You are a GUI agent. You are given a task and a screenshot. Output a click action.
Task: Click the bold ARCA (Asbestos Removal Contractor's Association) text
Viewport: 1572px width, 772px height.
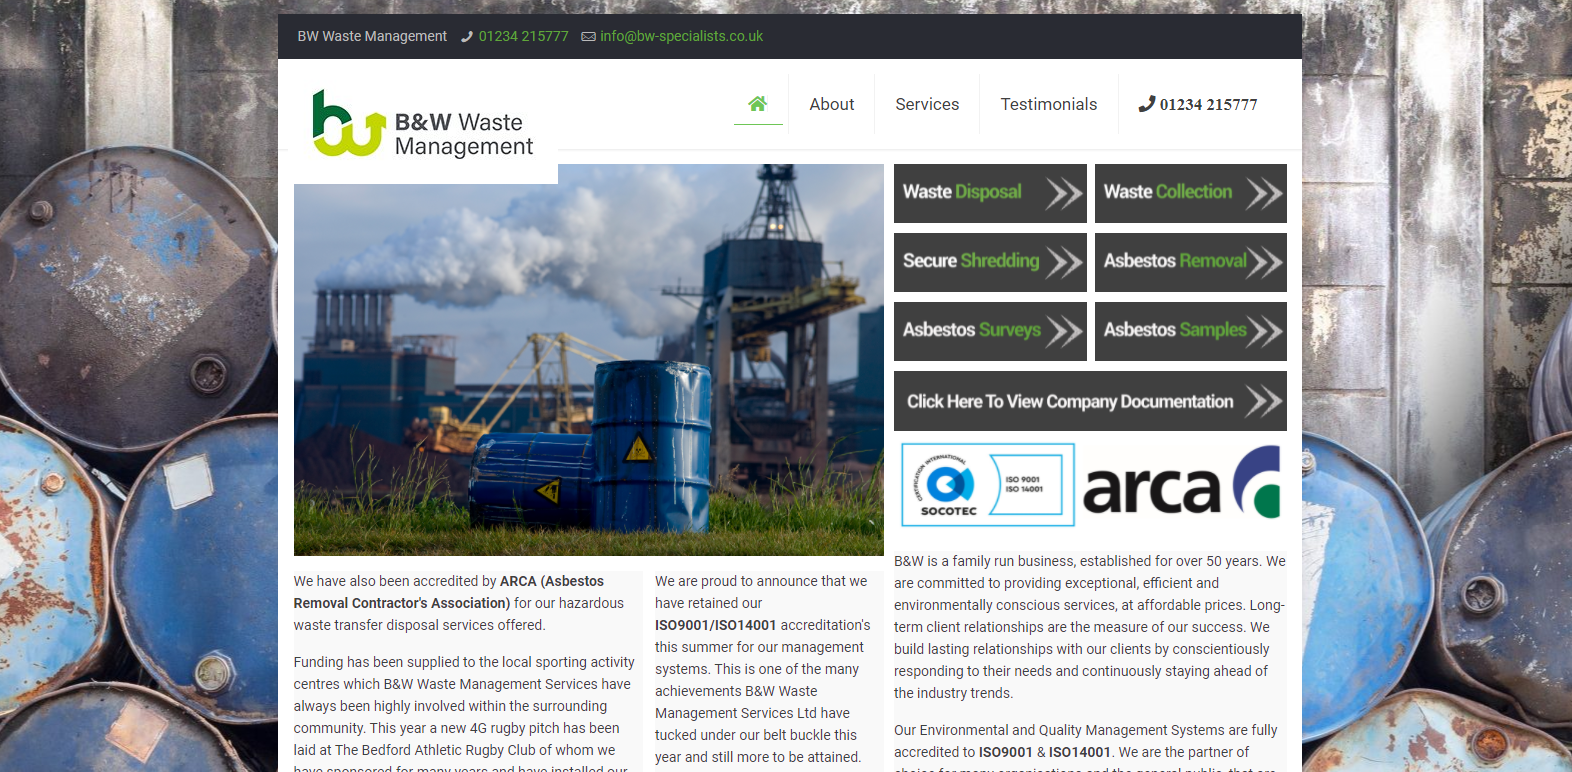coord(449,592)
